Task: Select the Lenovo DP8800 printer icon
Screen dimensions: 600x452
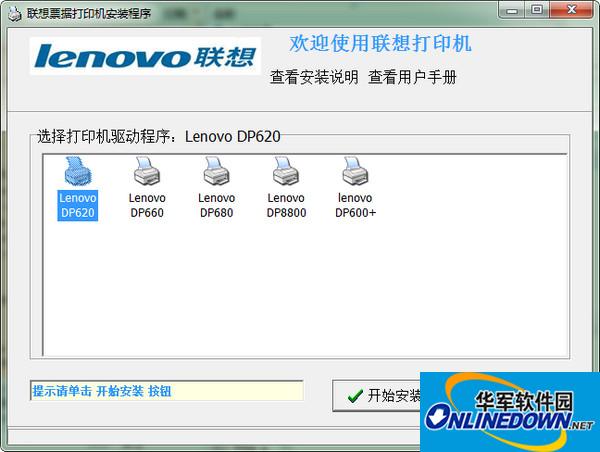Action: (286, 171)
